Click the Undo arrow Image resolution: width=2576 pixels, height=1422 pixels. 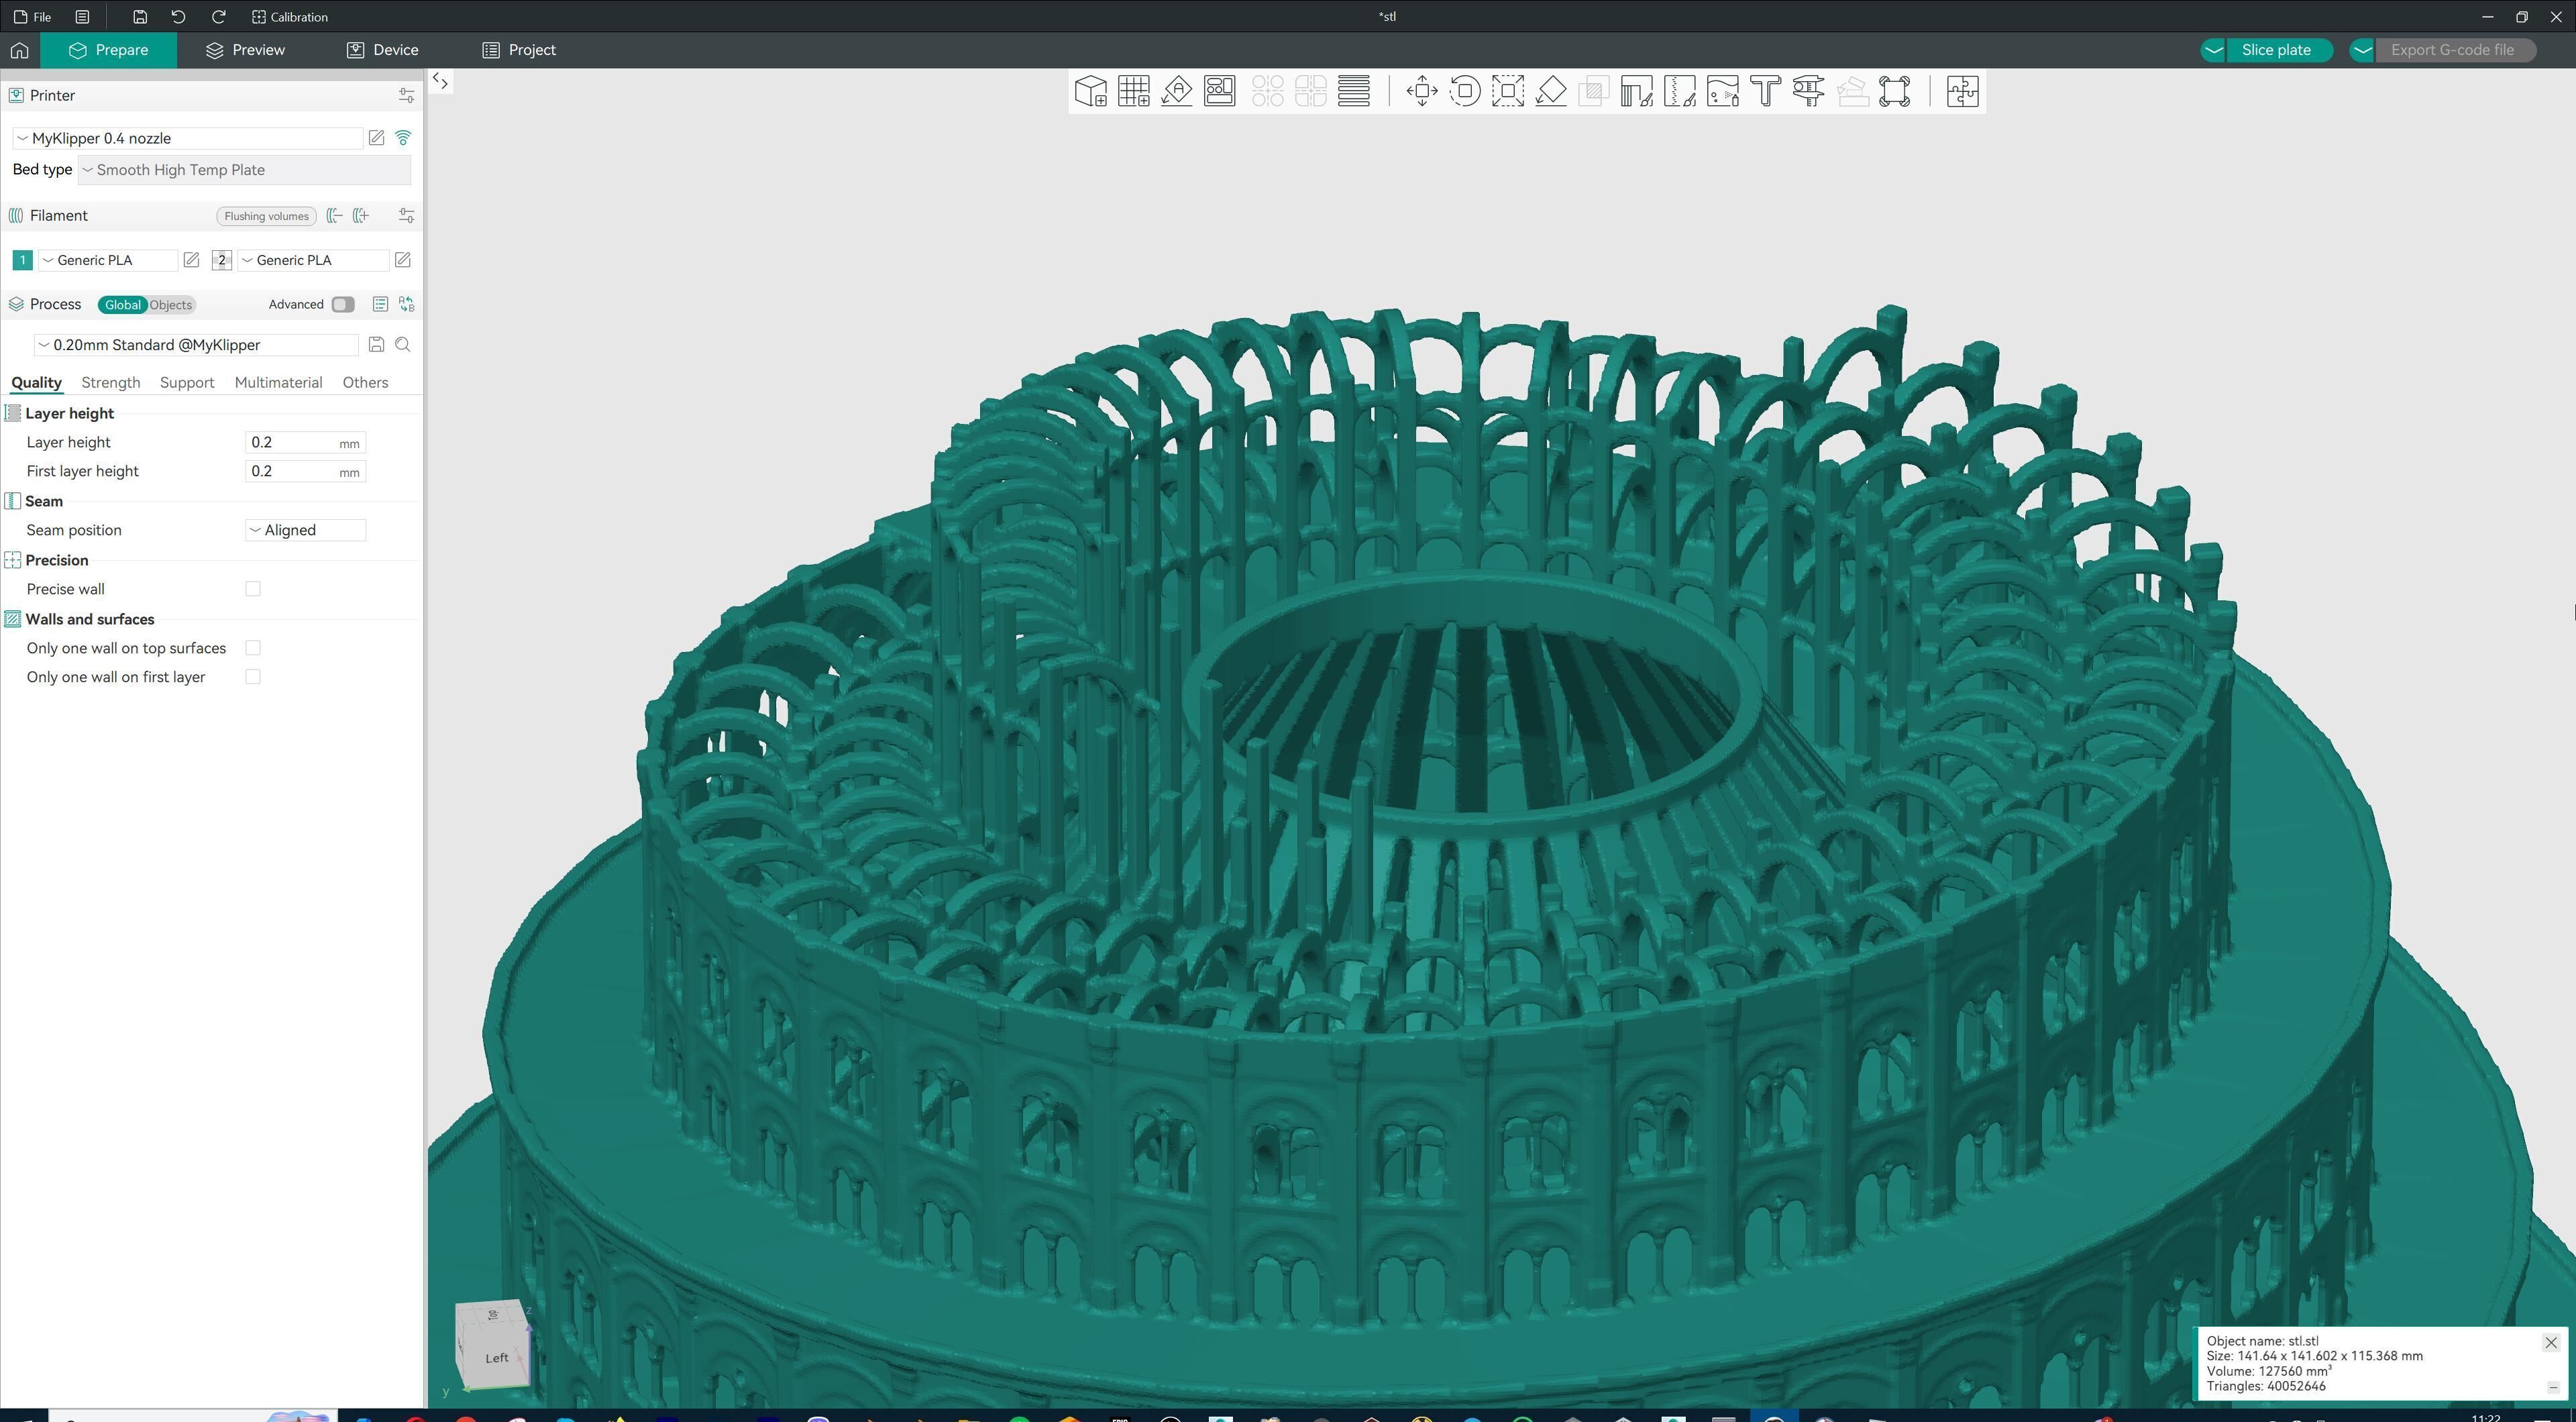178,16
